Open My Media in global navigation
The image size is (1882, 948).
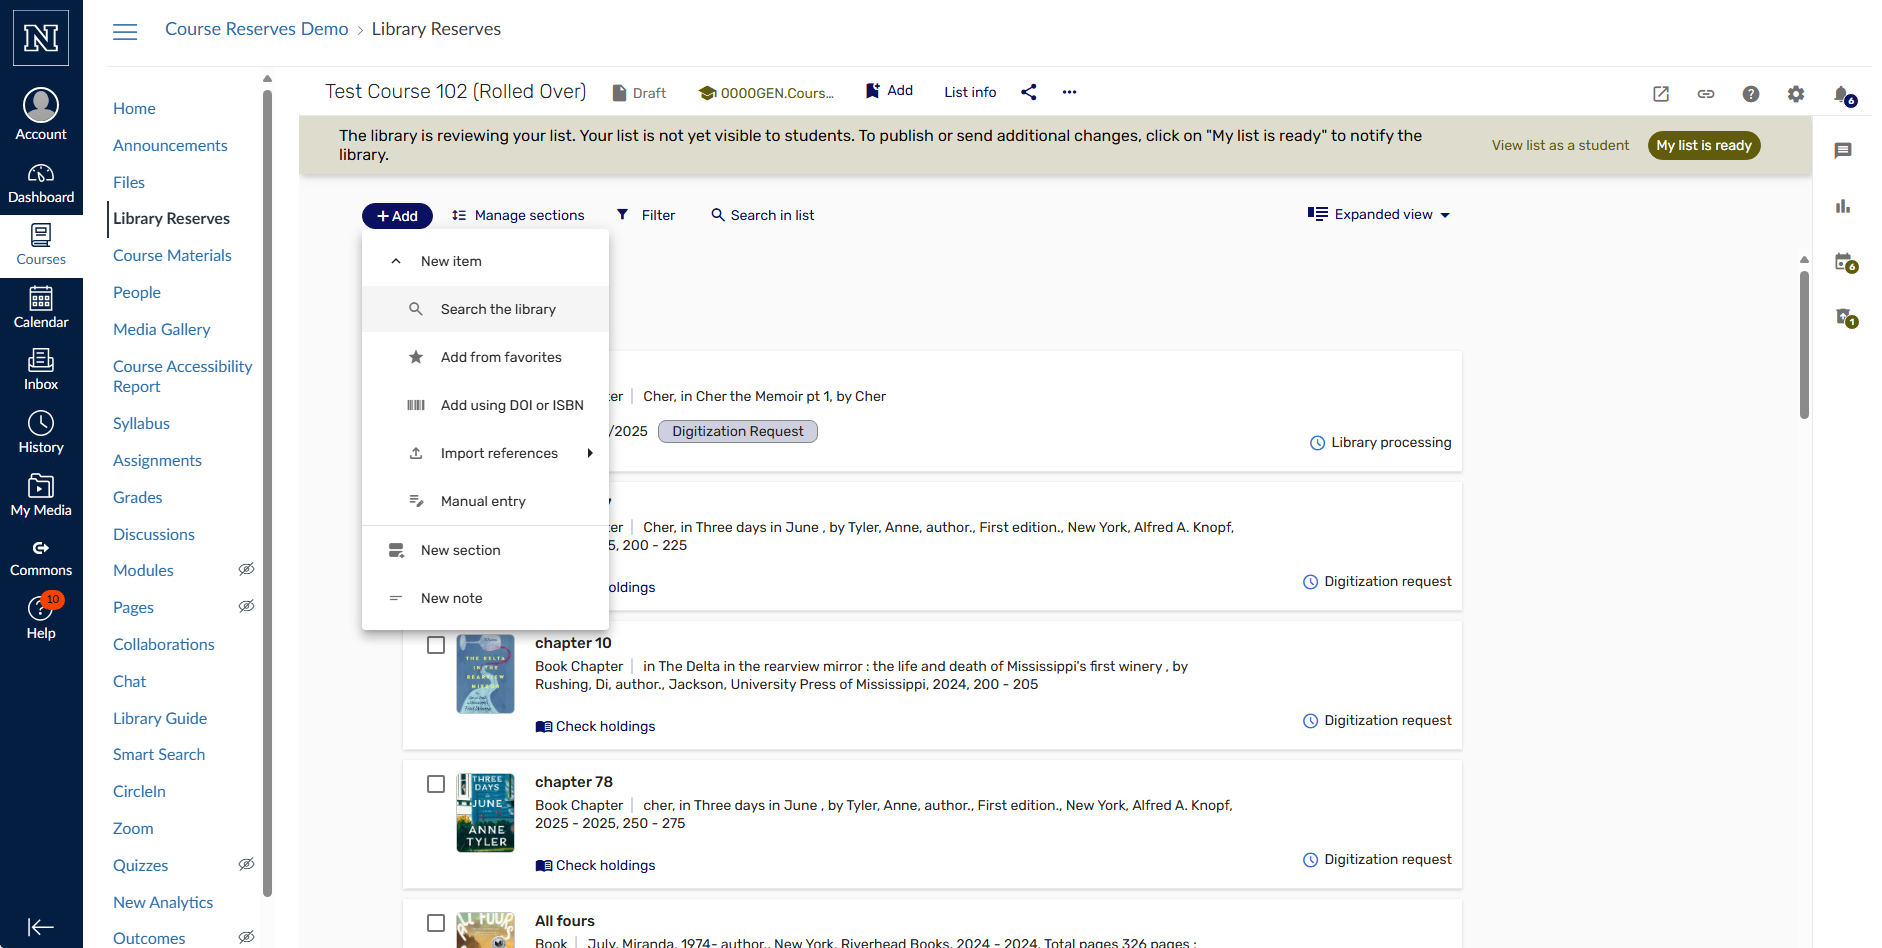(41, 496)
